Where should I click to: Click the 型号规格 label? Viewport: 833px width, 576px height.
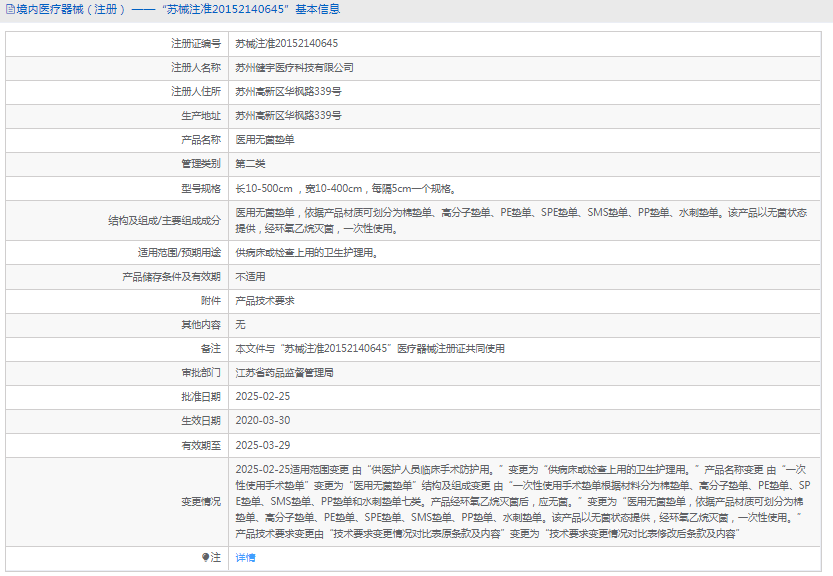click(201, 189)
